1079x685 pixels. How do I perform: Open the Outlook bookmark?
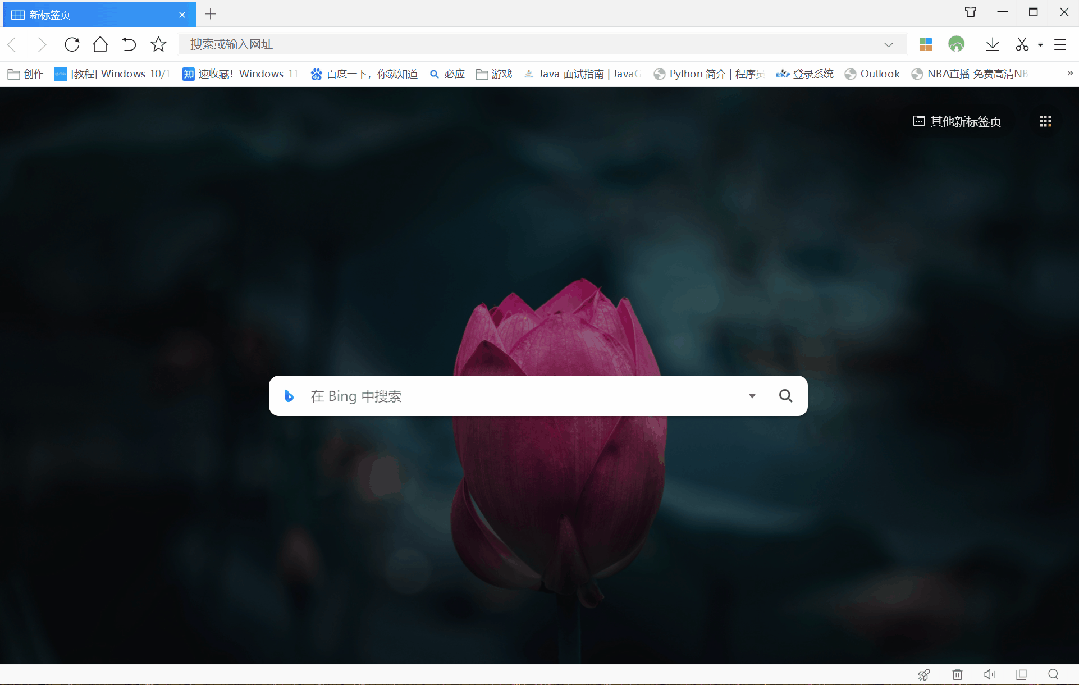[872, 74]
